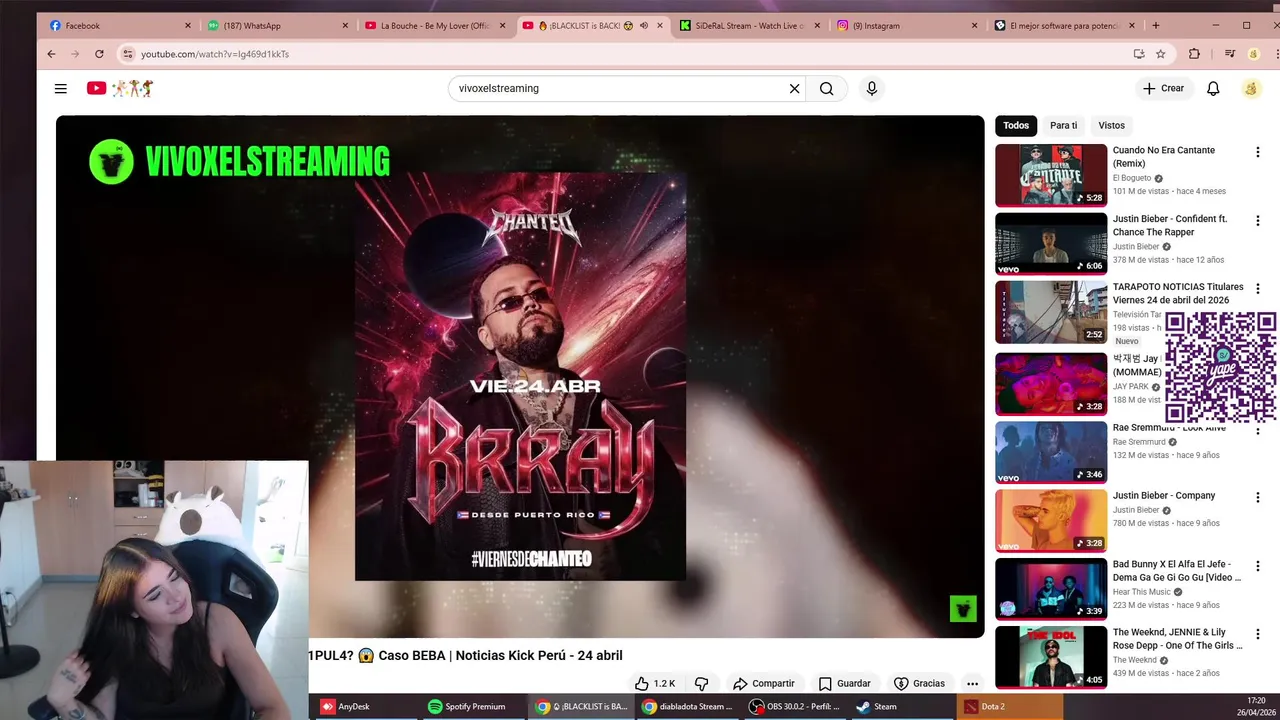Open options menu for Justin Bieber Company
Viewport: 1280px width, 720px height.
pyautogui.click(x=1257, y=497)
